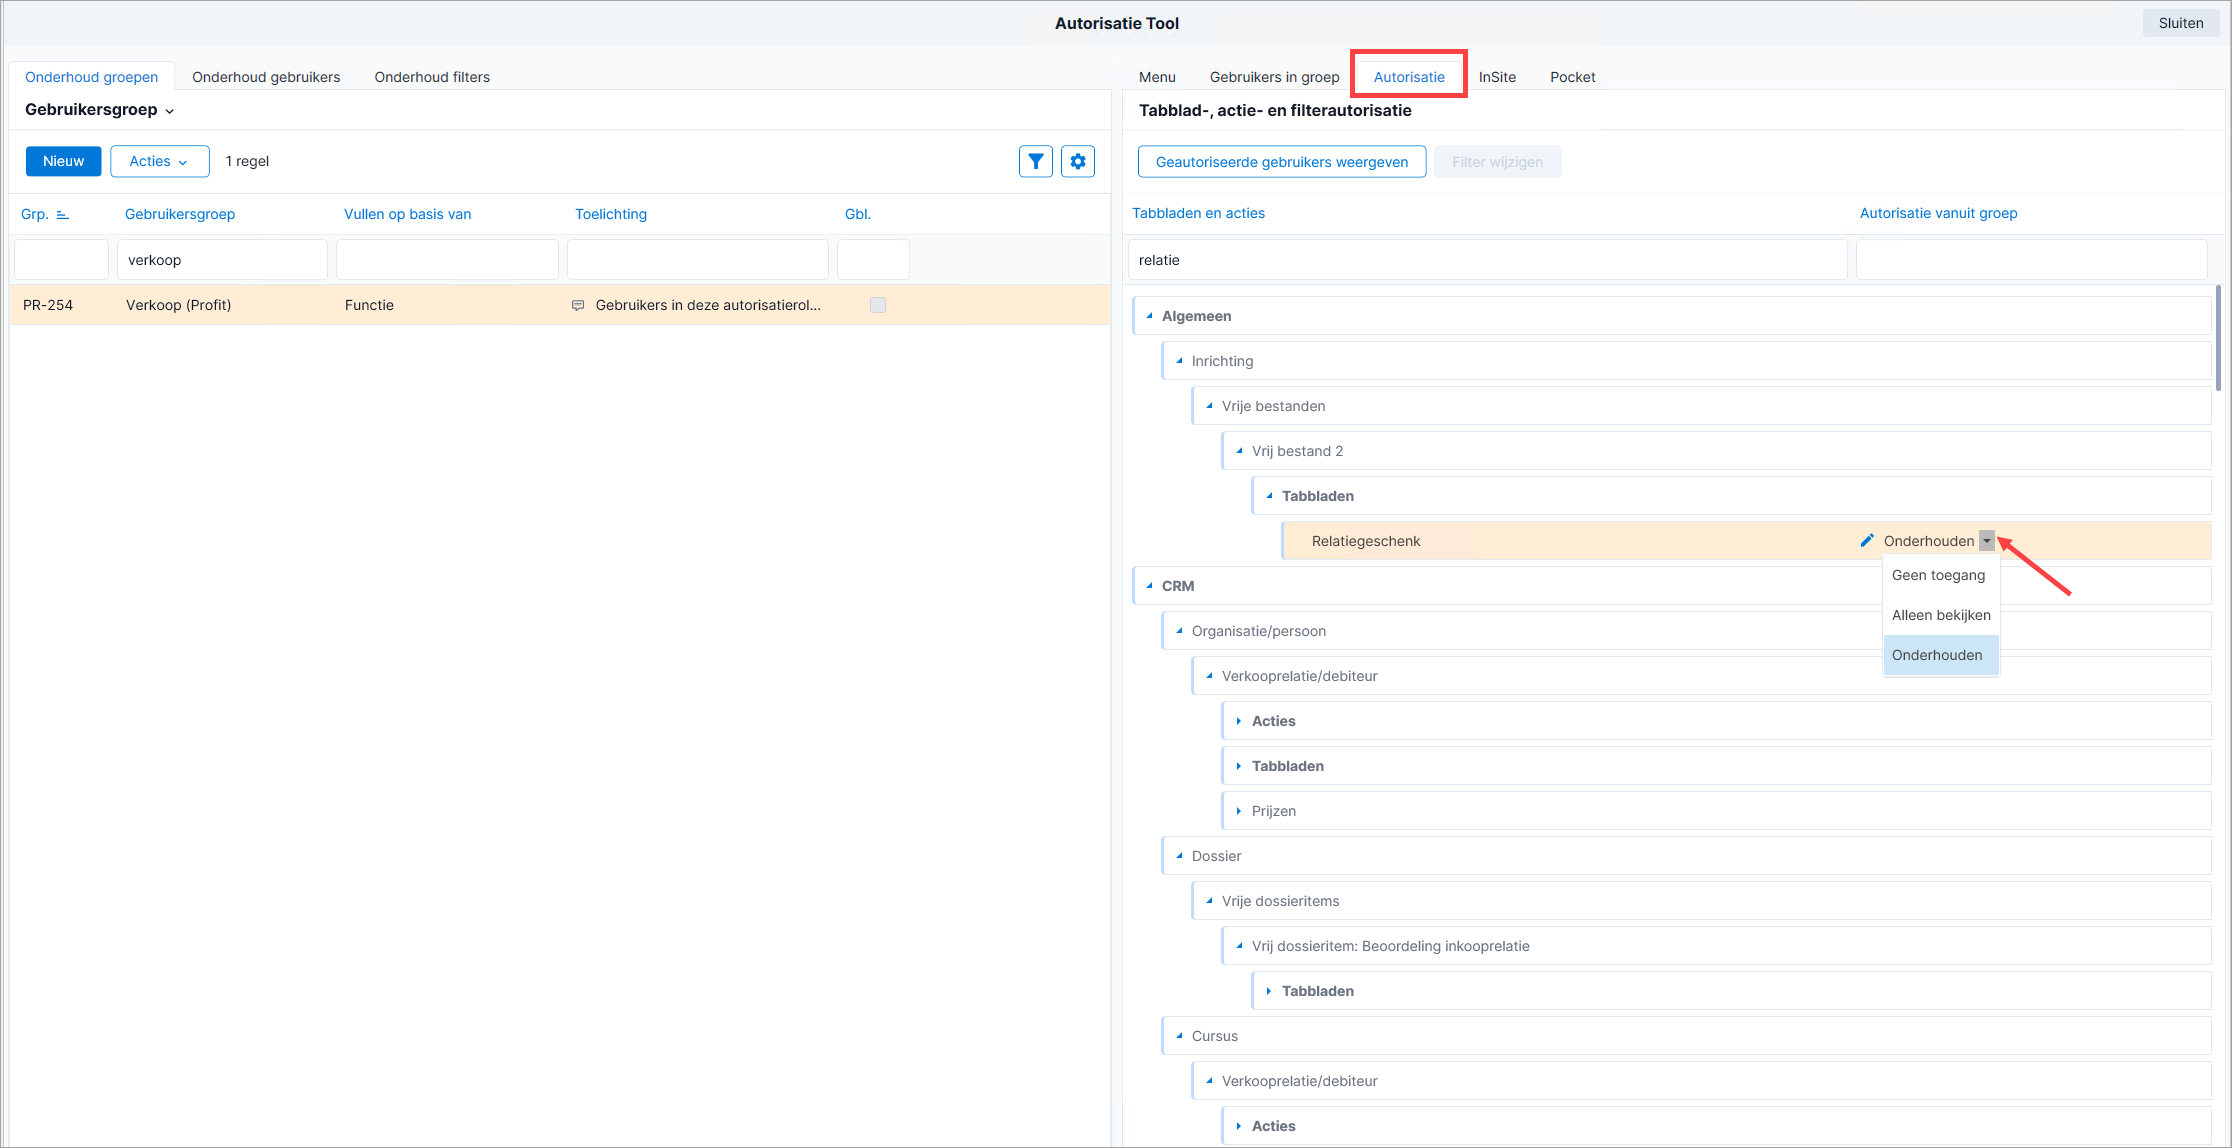Click the comment icon in Toelichting column
The image size is (2232, 1148).
coord(577,305)
